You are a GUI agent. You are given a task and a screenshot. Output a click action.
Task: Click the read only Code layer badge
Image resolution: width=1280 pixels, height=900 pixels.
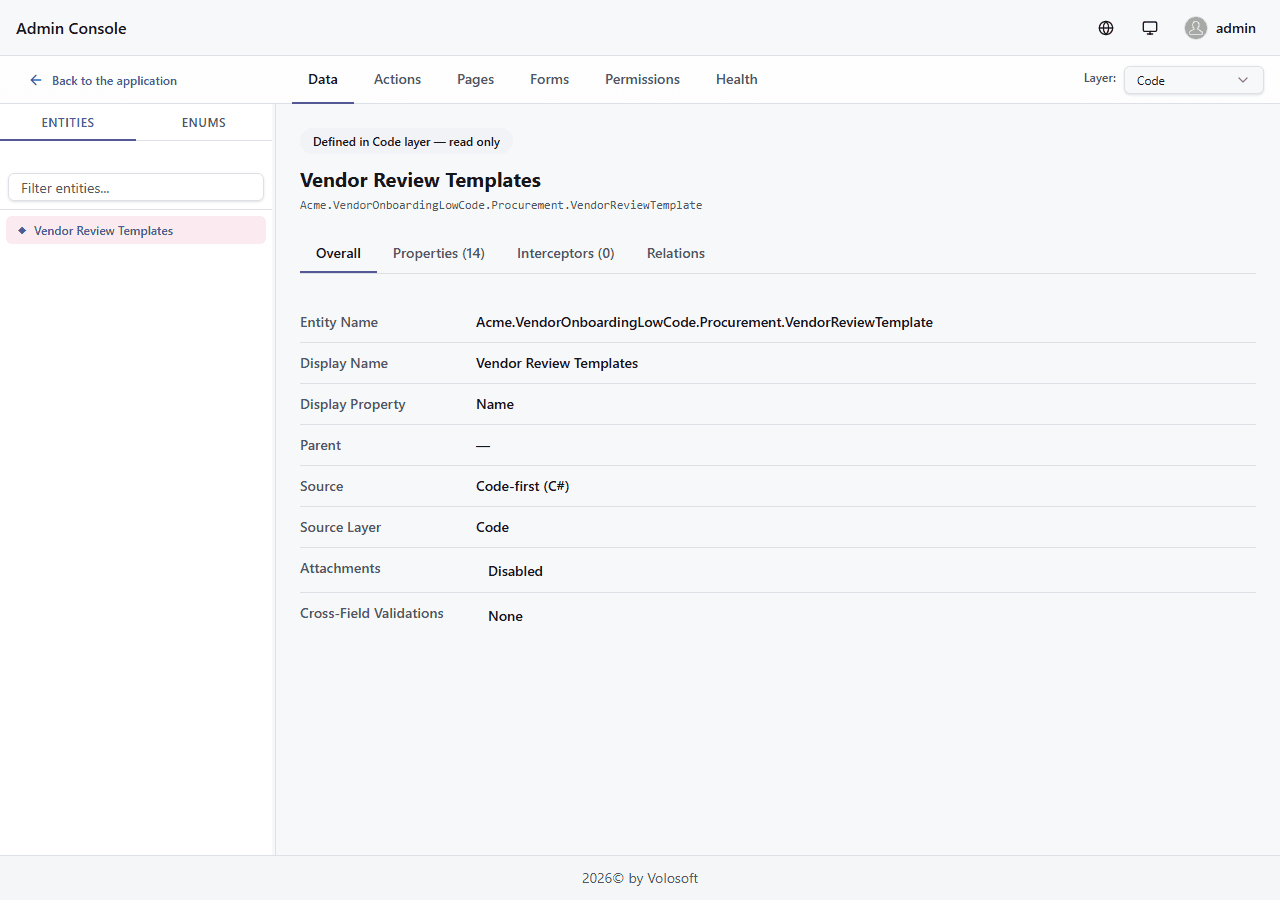pos(406,142)
